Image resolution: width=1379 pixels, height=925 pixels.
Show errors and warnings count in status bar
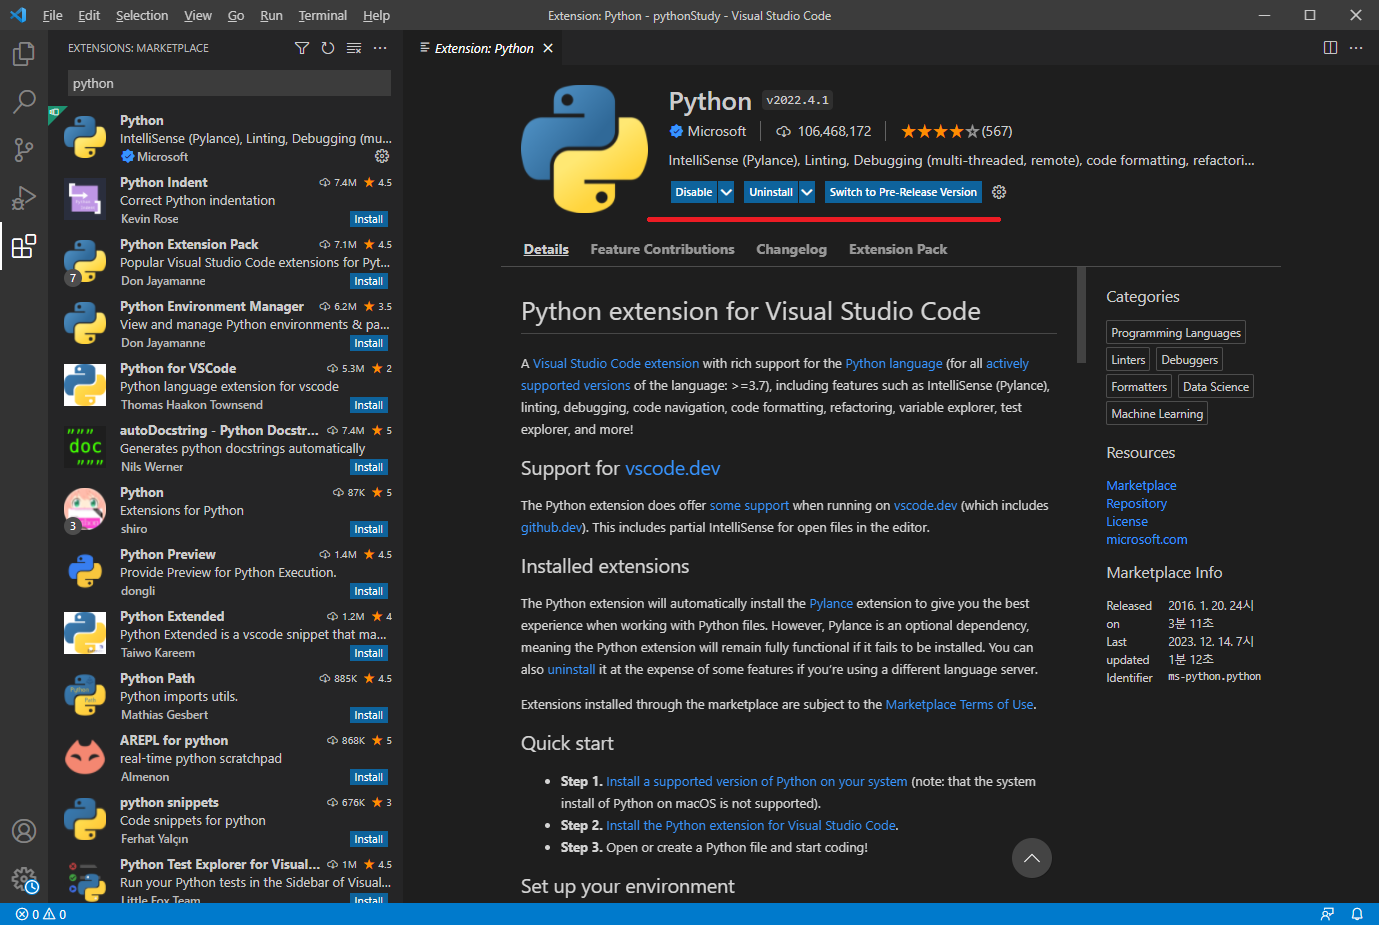point(41,914)
